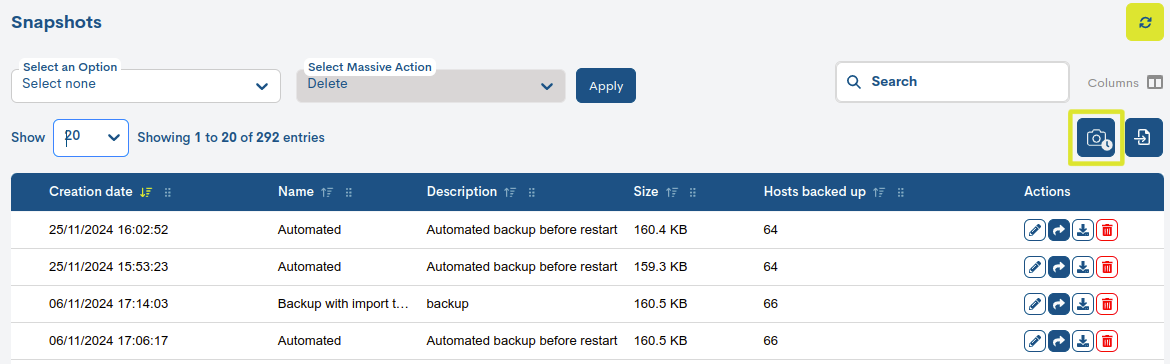Image resolution: width=1170 pixels, height=364 pixels.
Task: Grab the Hosts backed up column handle
Action: pyautogui.click(x=901, y=192)
